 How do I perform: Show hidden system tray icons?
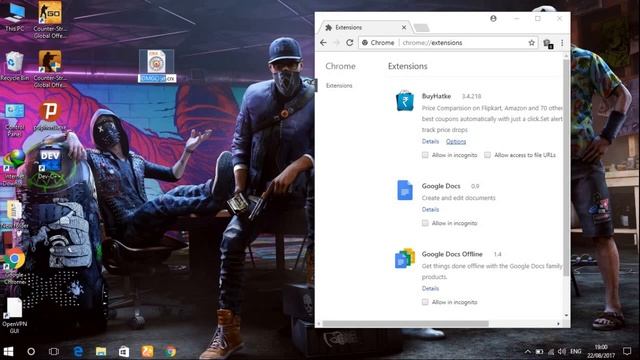click(527, 351)
